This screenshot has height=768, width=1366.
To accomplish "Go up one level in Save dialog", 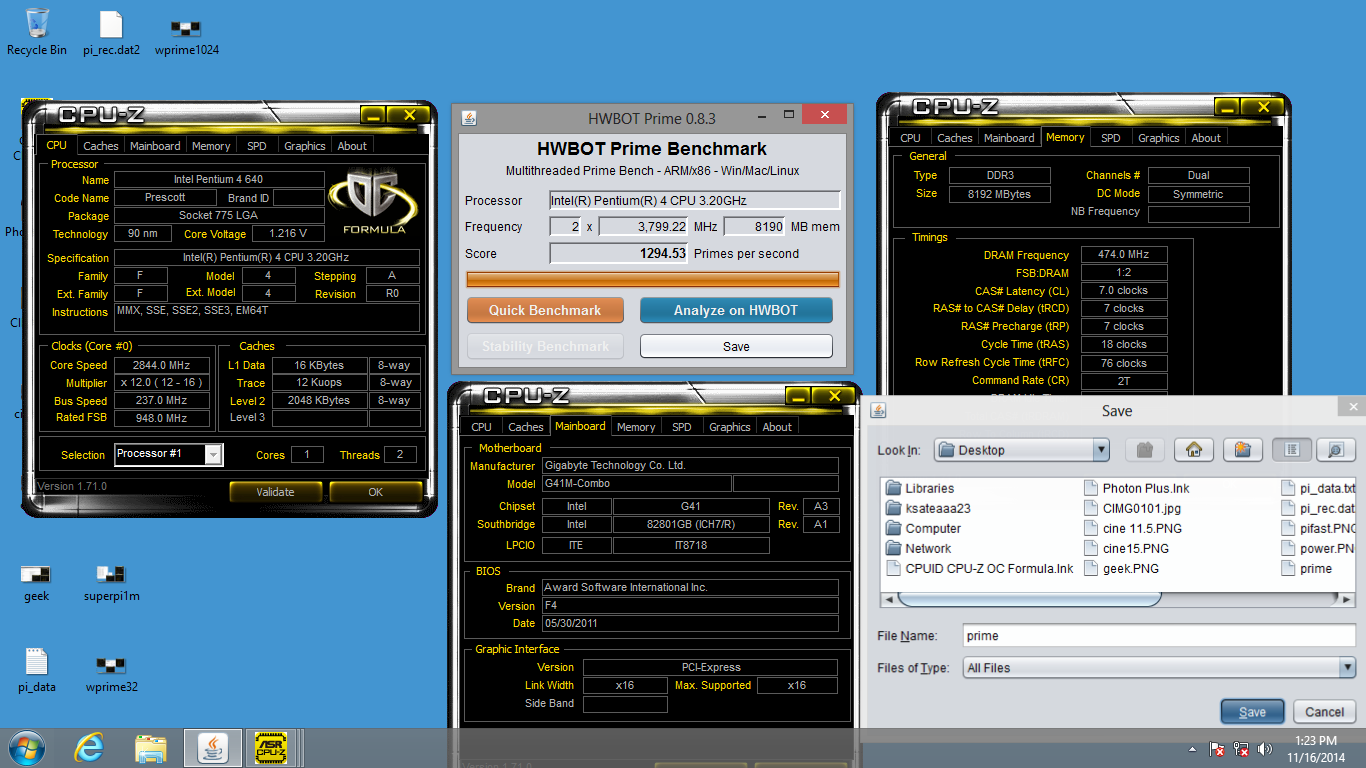I will (x=1144, y=450).
